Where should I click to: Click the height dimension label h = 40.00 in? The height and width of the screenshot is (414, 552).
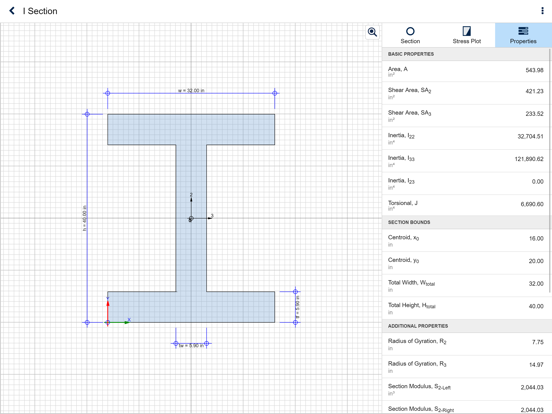coord(84,218)
